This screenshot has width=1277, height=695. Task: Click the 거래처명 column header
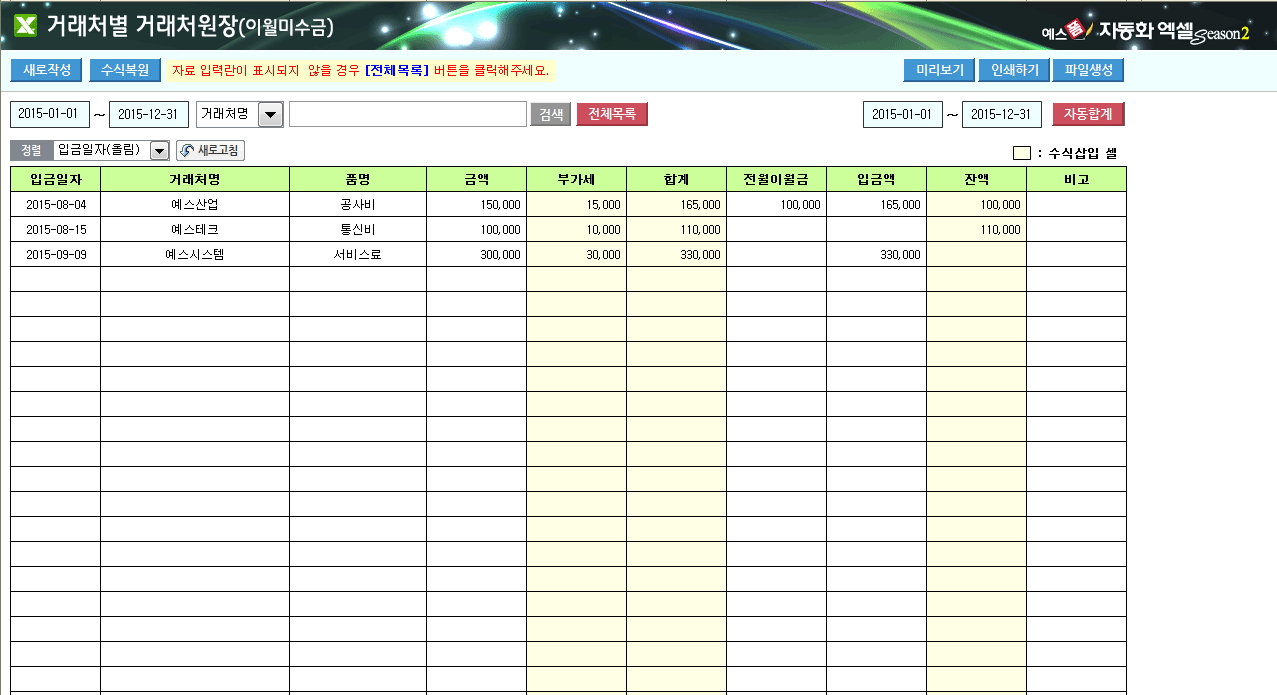click(x=195, y=179)
